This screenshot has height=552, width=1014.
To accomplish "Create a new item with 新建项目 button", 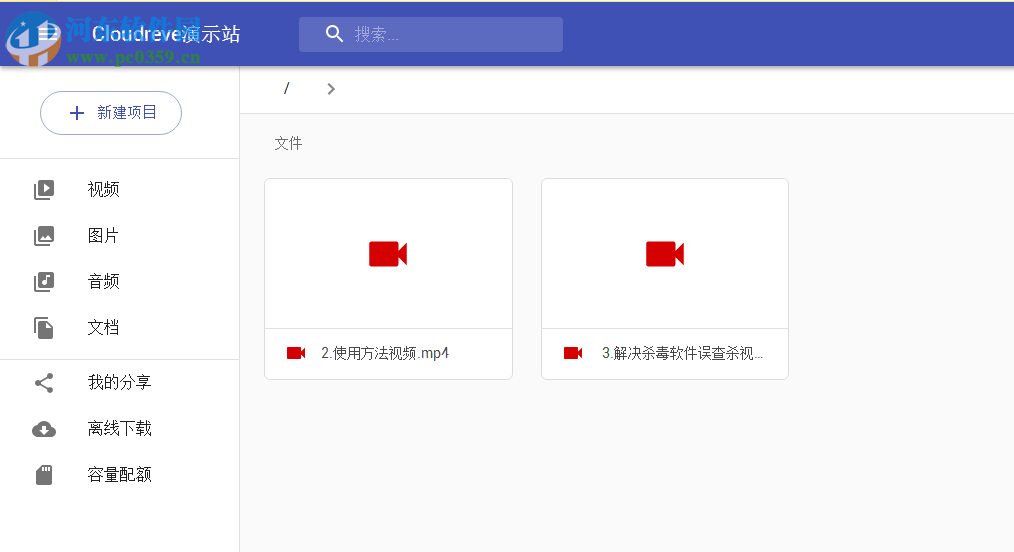I will point(111,113).
